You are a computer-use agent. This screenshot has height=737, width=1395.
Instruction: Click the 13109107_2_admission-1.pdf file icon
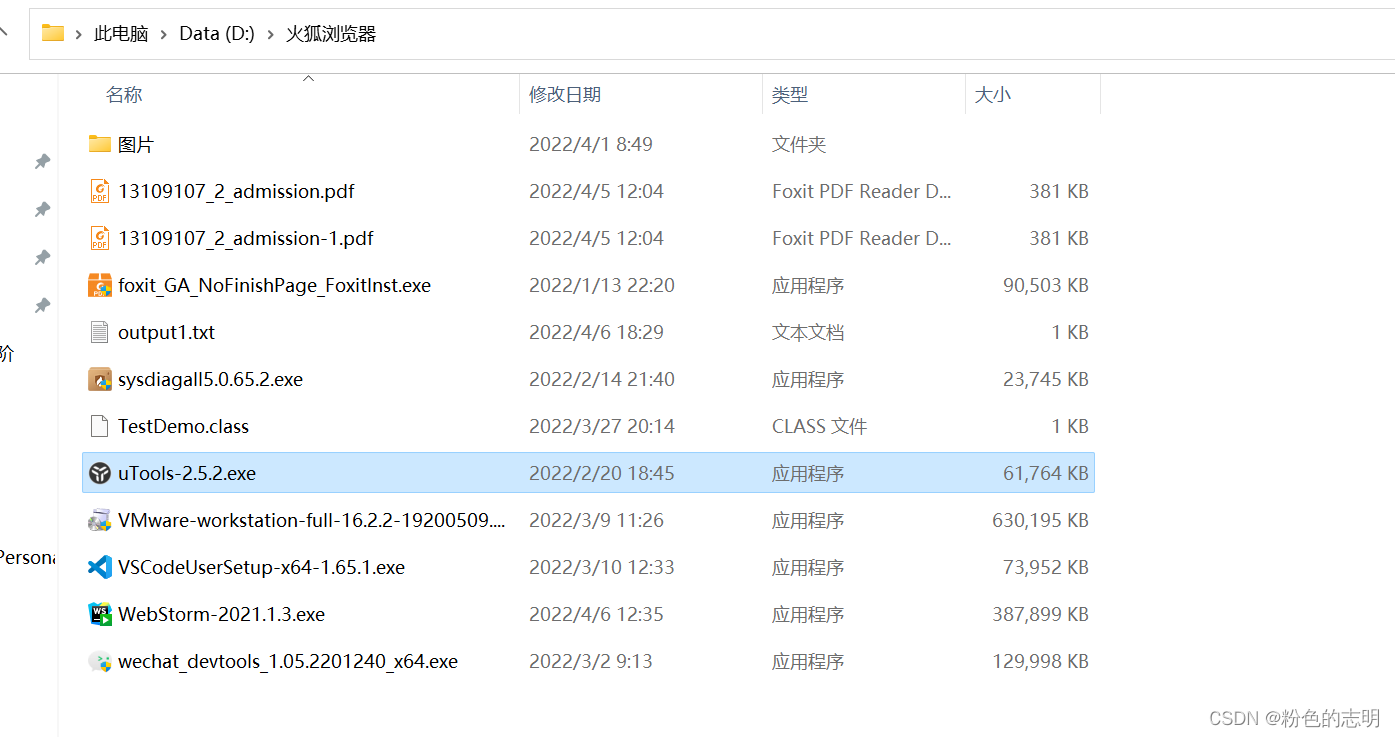coord(99,238)
